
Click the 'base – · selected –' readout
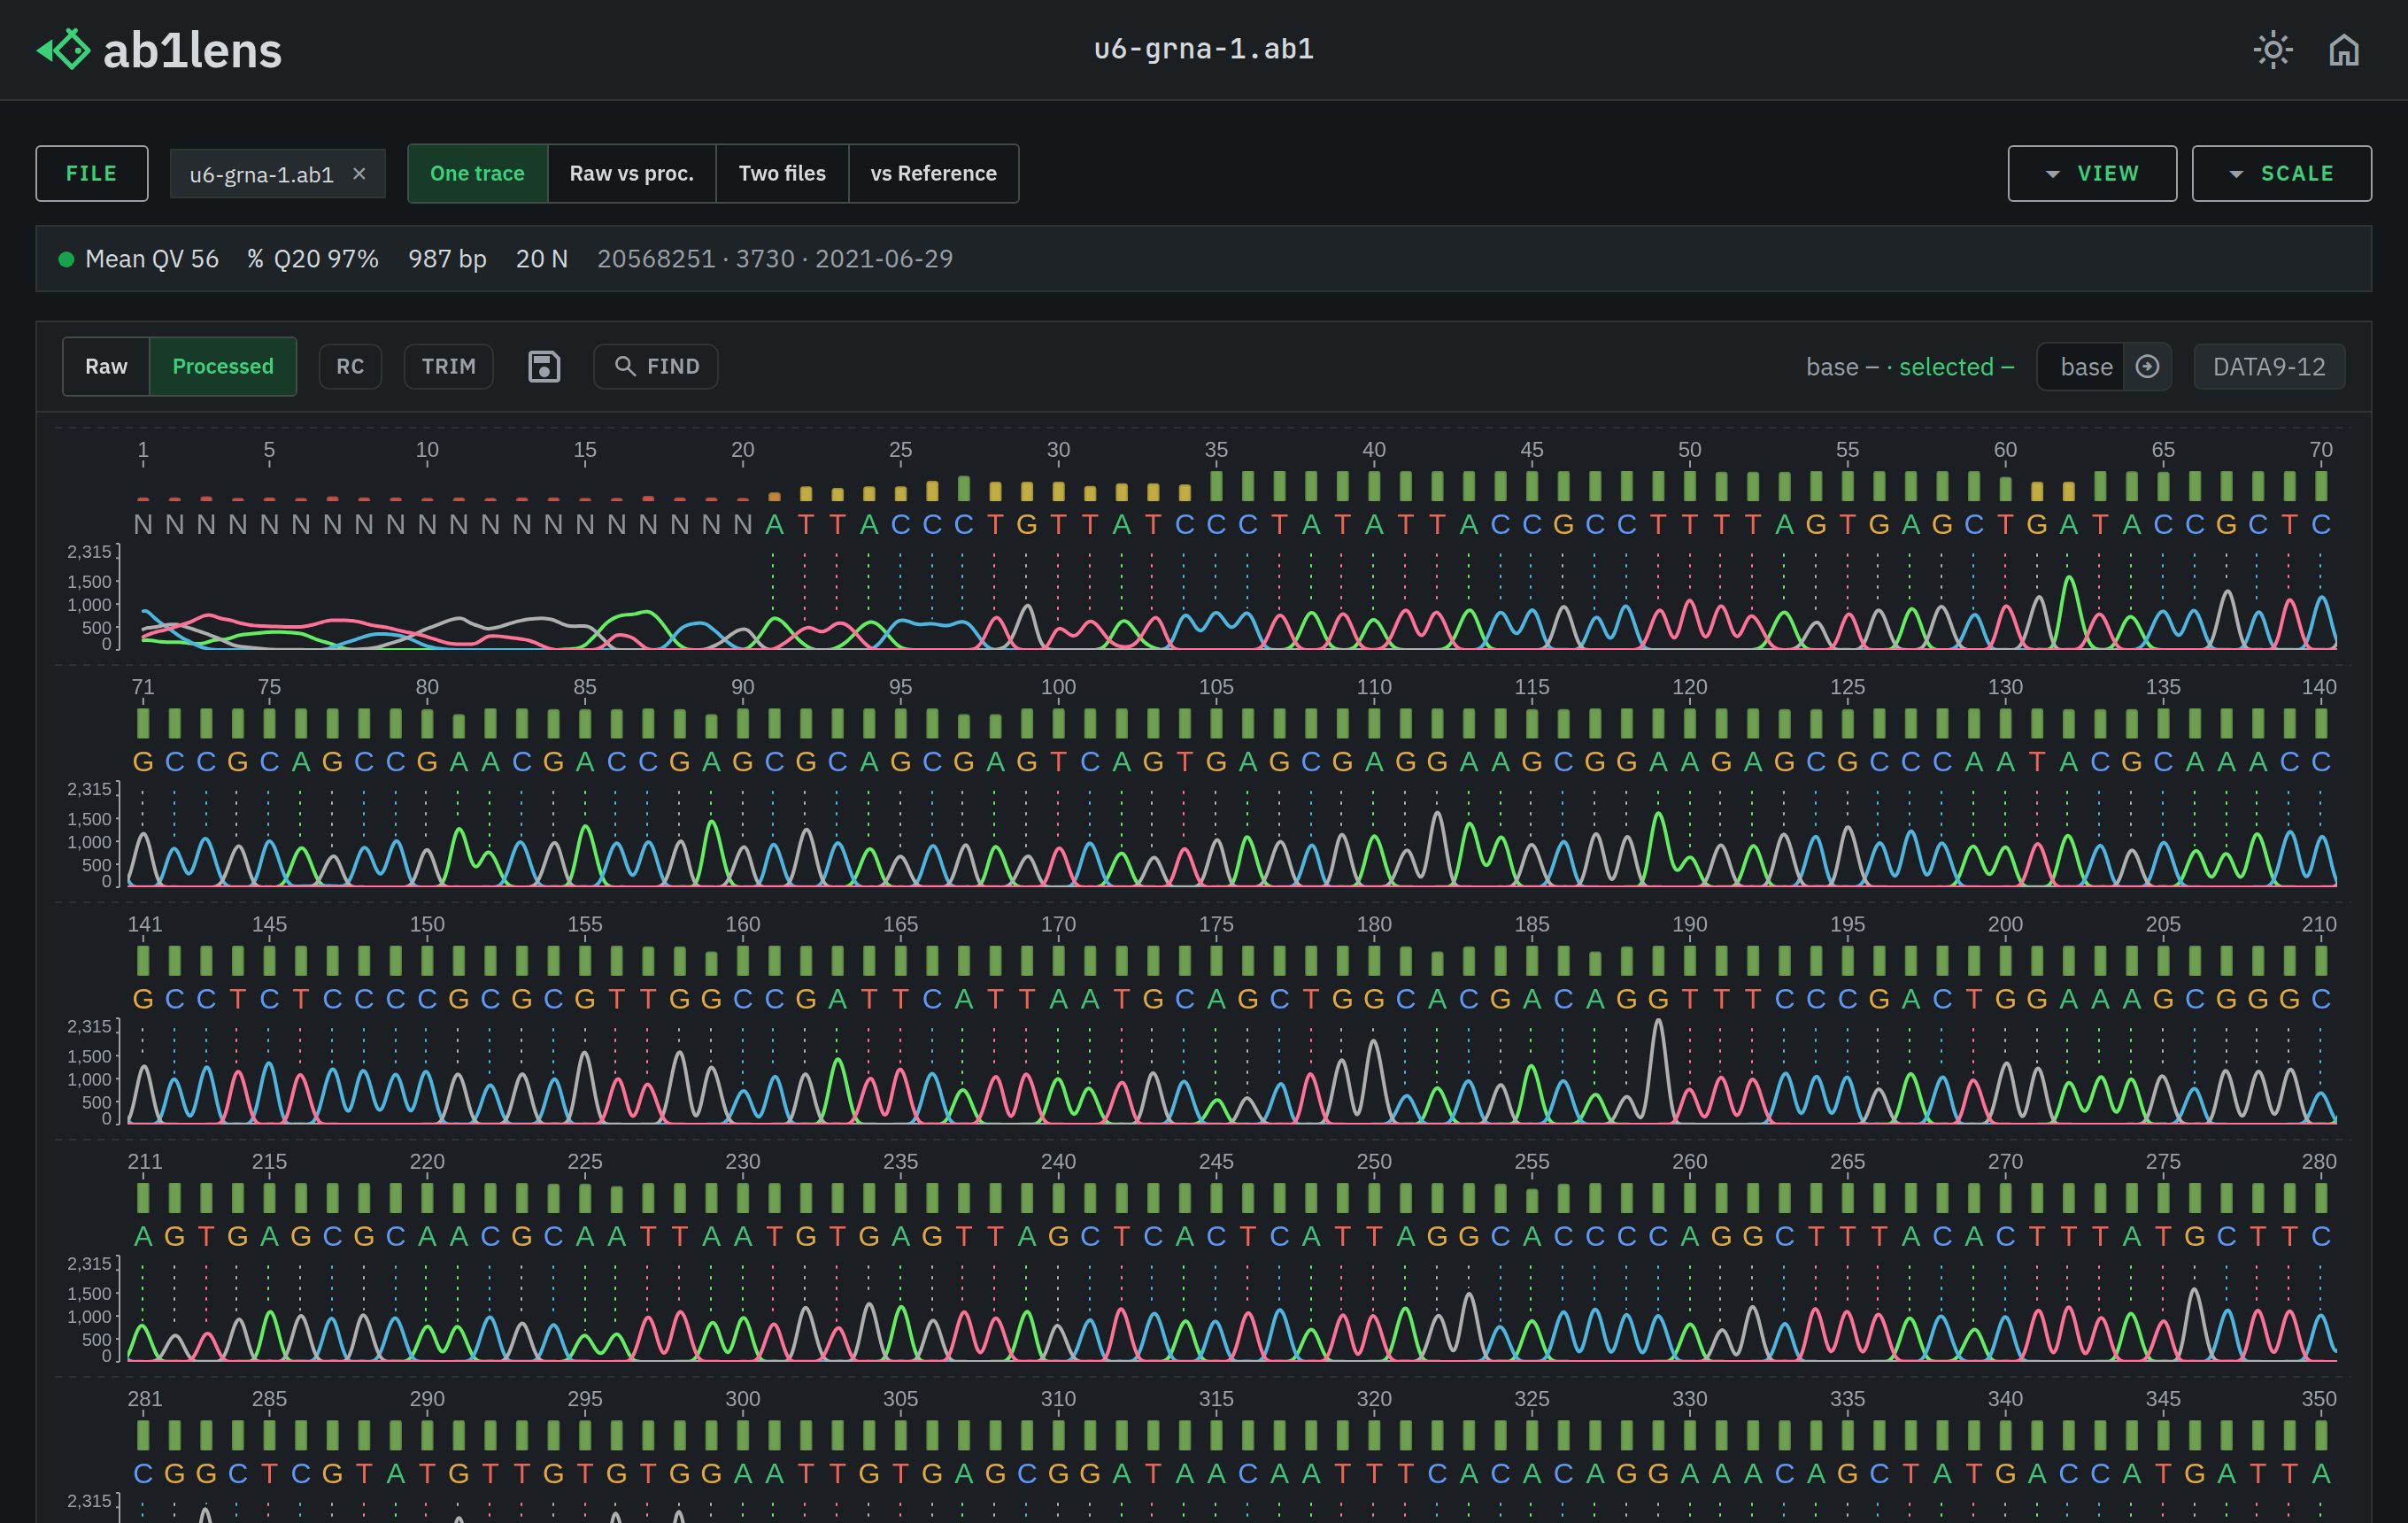click(x=1910, y=367)
